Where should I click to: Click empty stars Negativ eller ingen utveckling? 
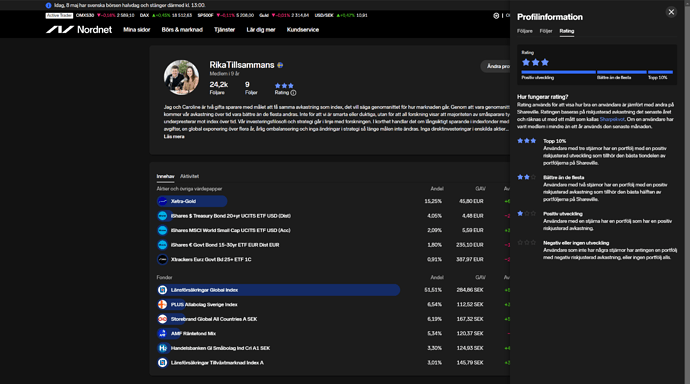click(527, 243)
